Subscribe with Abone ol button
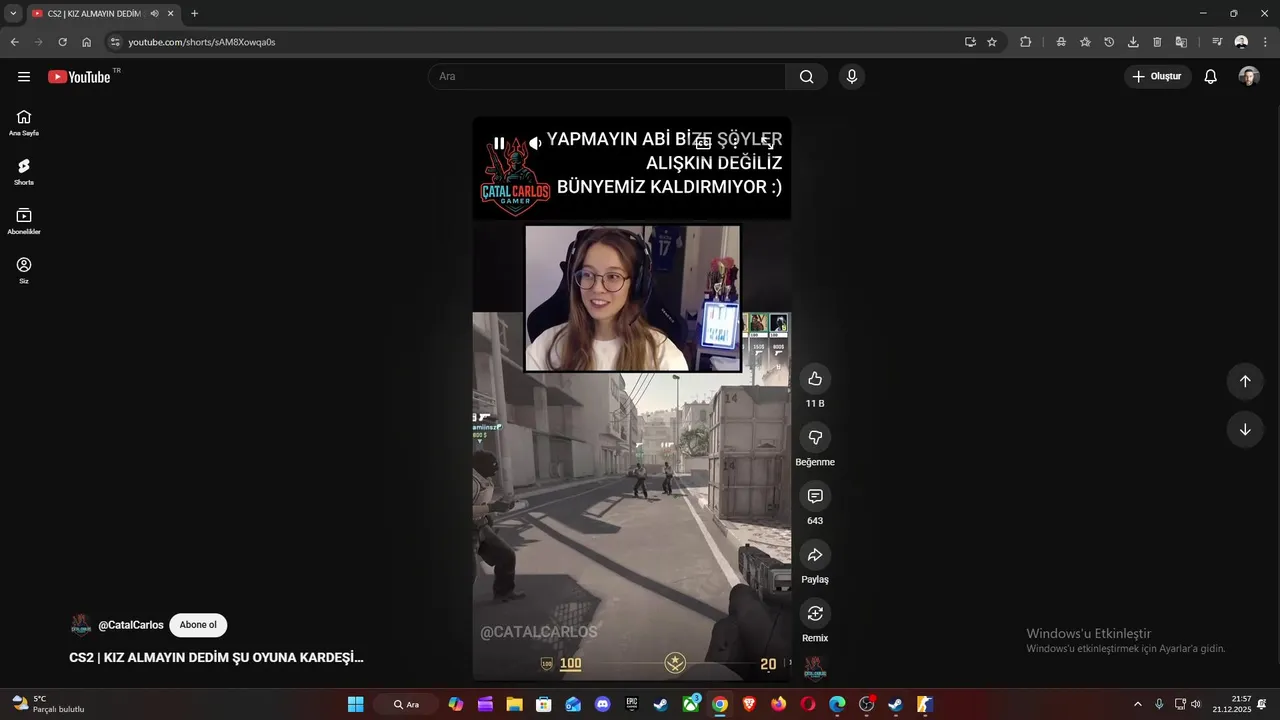Screen dimensions: 1280x720 [198, 625]
